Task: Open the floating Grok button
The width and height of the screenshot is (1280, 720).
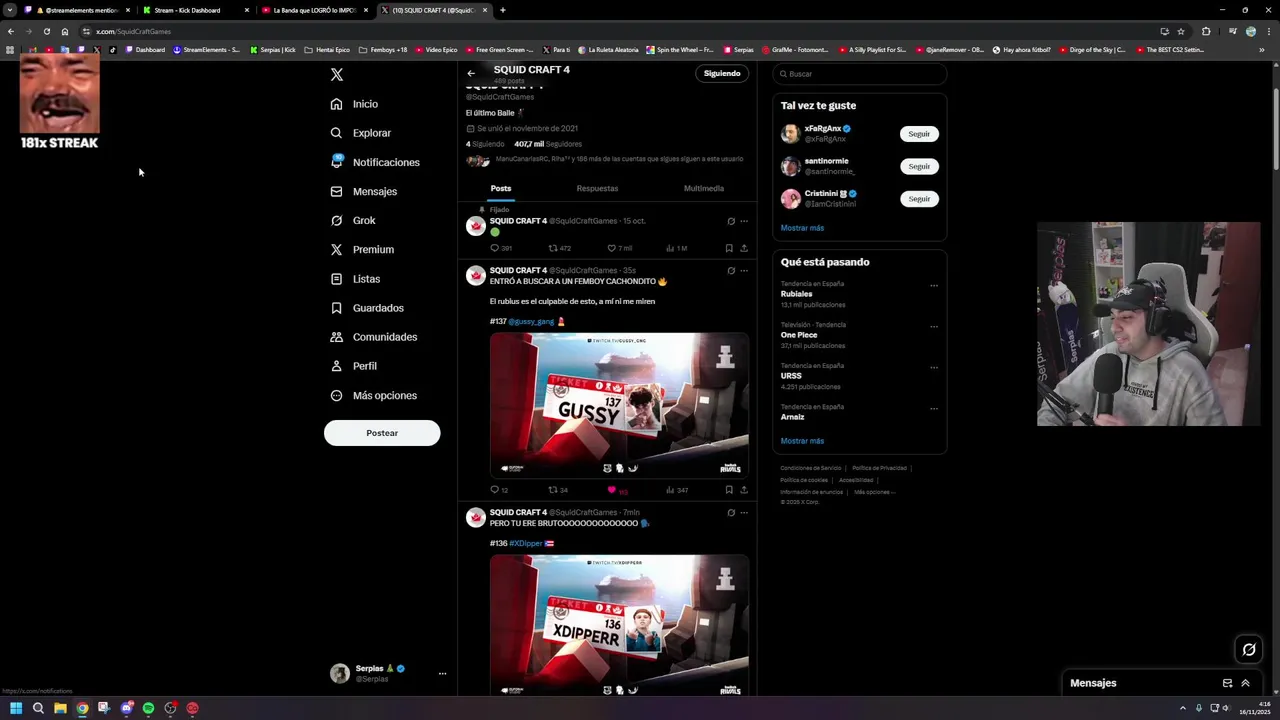Action: [1249, 650]
